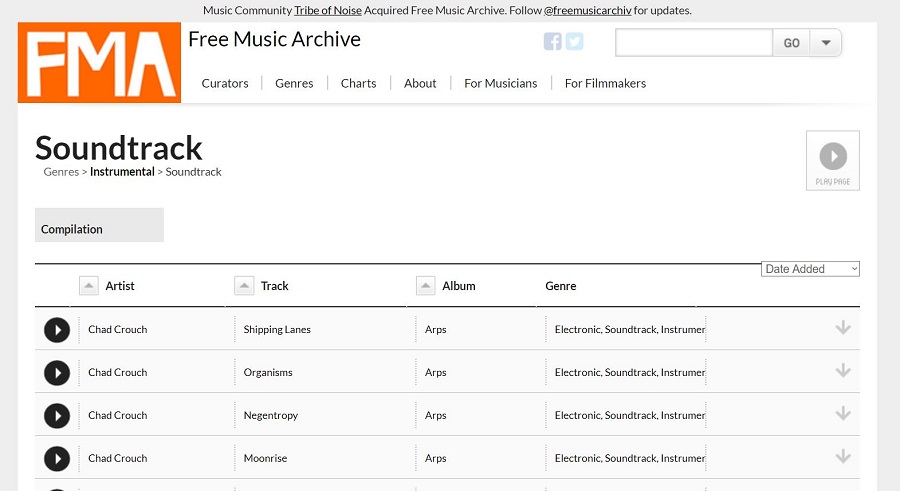The height and width of the screenshot is (491, 900).
Task: Open the Moonrise track title
Action: point(265,458)
